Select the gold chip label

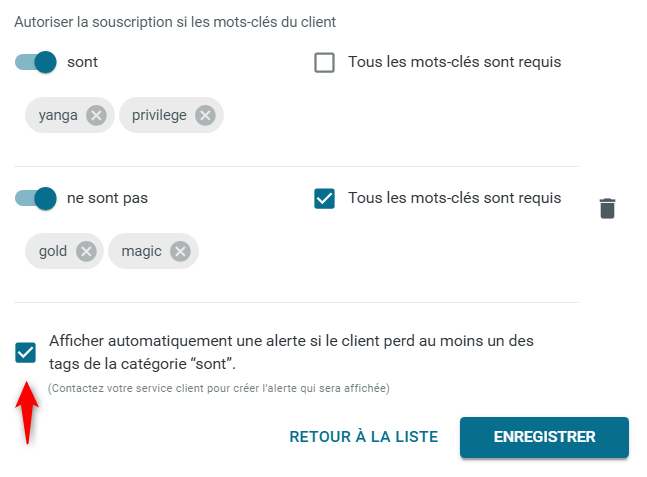53,251
